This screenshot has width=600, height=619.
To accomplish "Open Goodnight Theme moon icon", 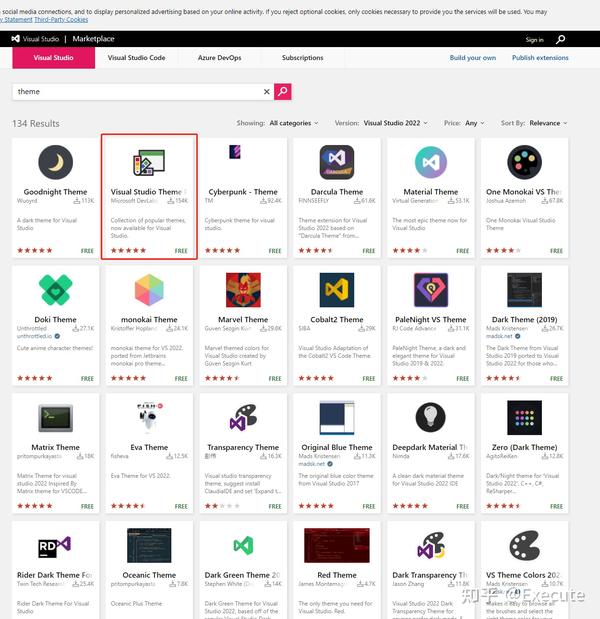I will [x=56, y=162].
